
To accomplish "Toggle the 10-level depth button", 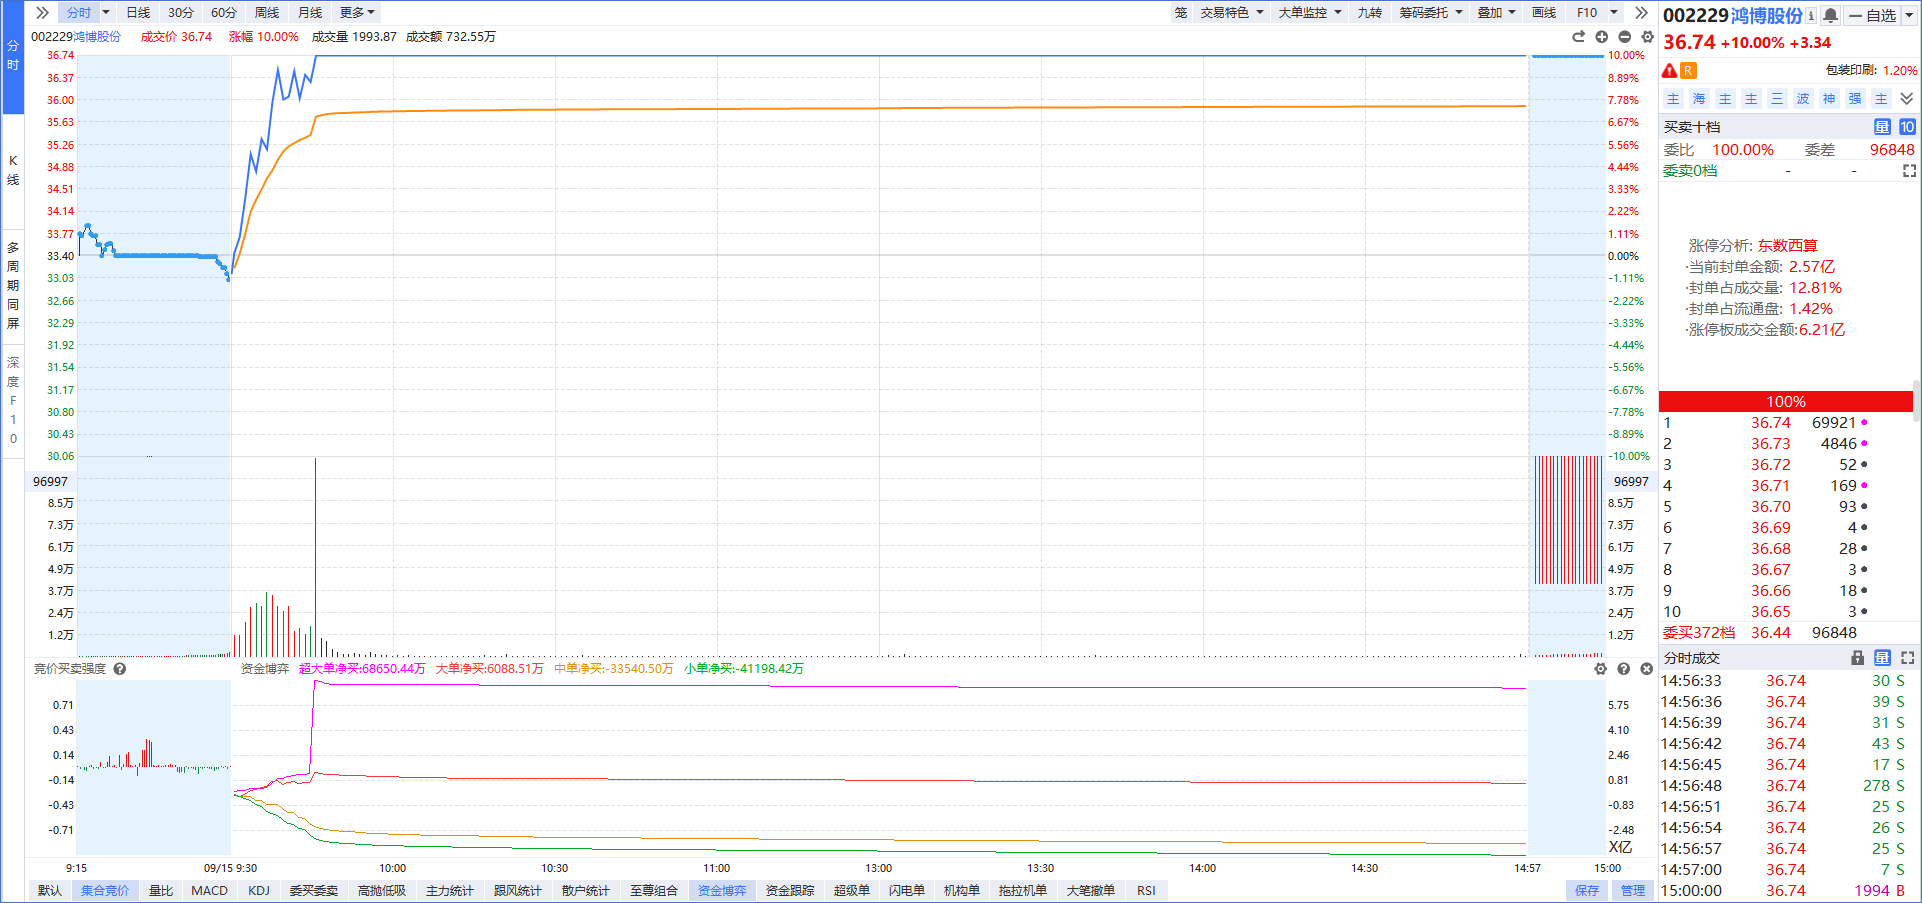I will pyautogui.click(x=1907, y=127).
